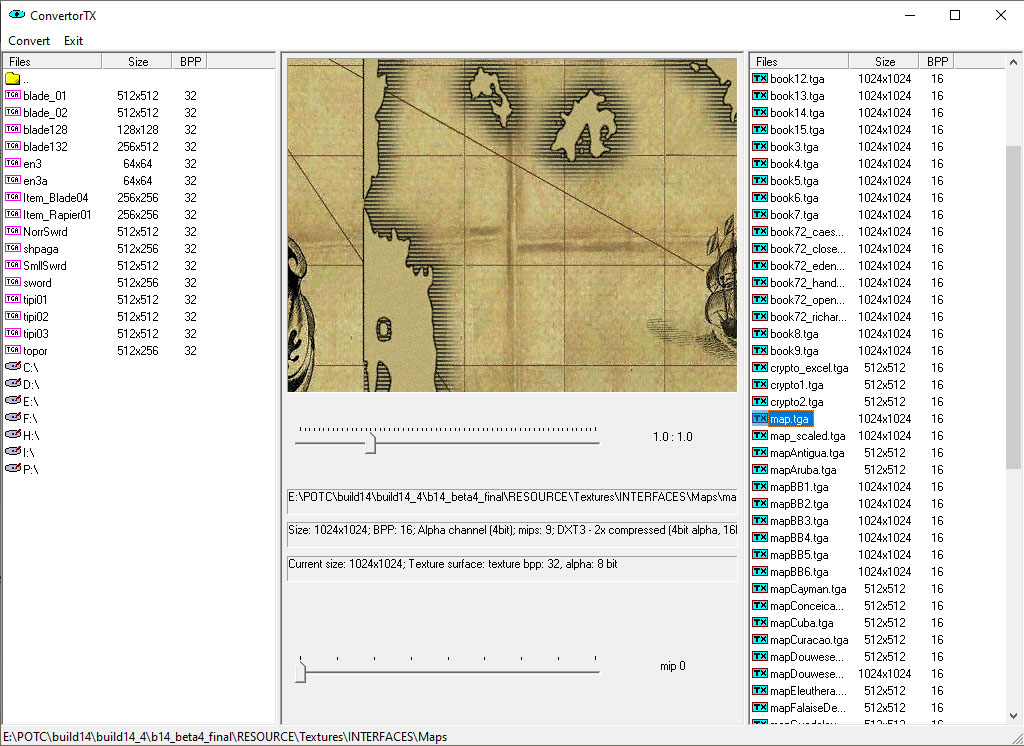Click the E:\ drive icon
1024x746 pixels.
click(12, 400)
